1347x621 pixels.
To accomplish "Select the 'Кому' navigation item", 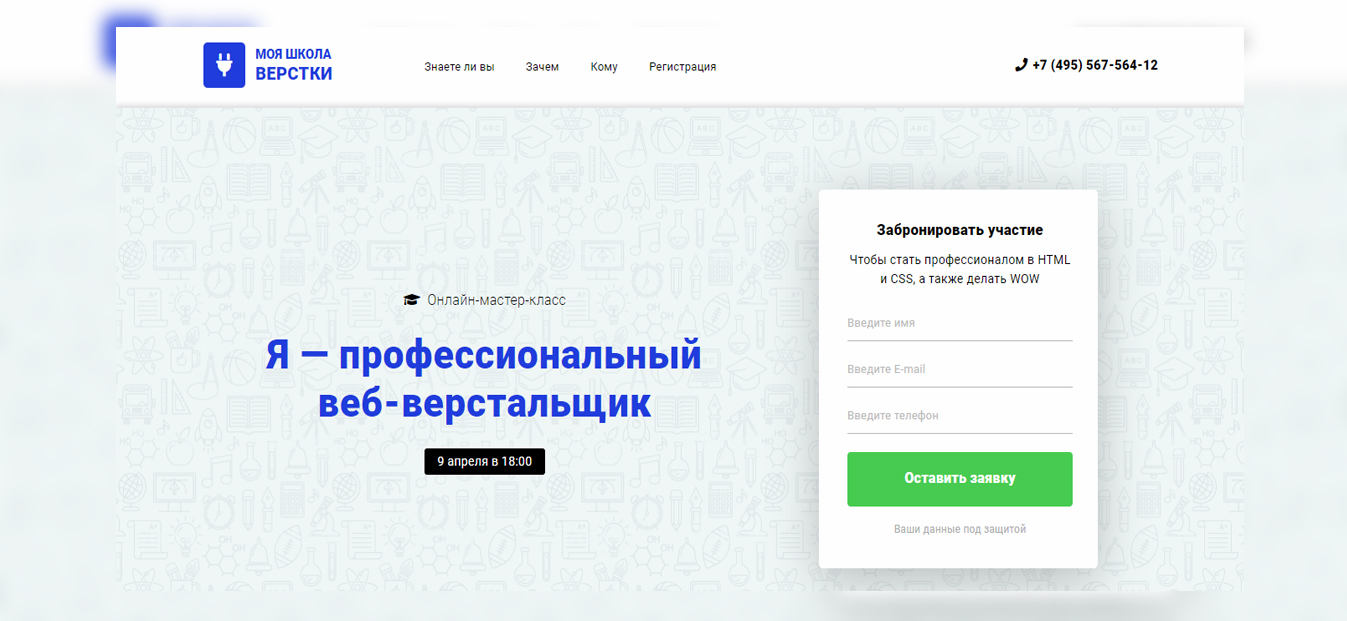I will pyautogui.click(x=604, y=67).
